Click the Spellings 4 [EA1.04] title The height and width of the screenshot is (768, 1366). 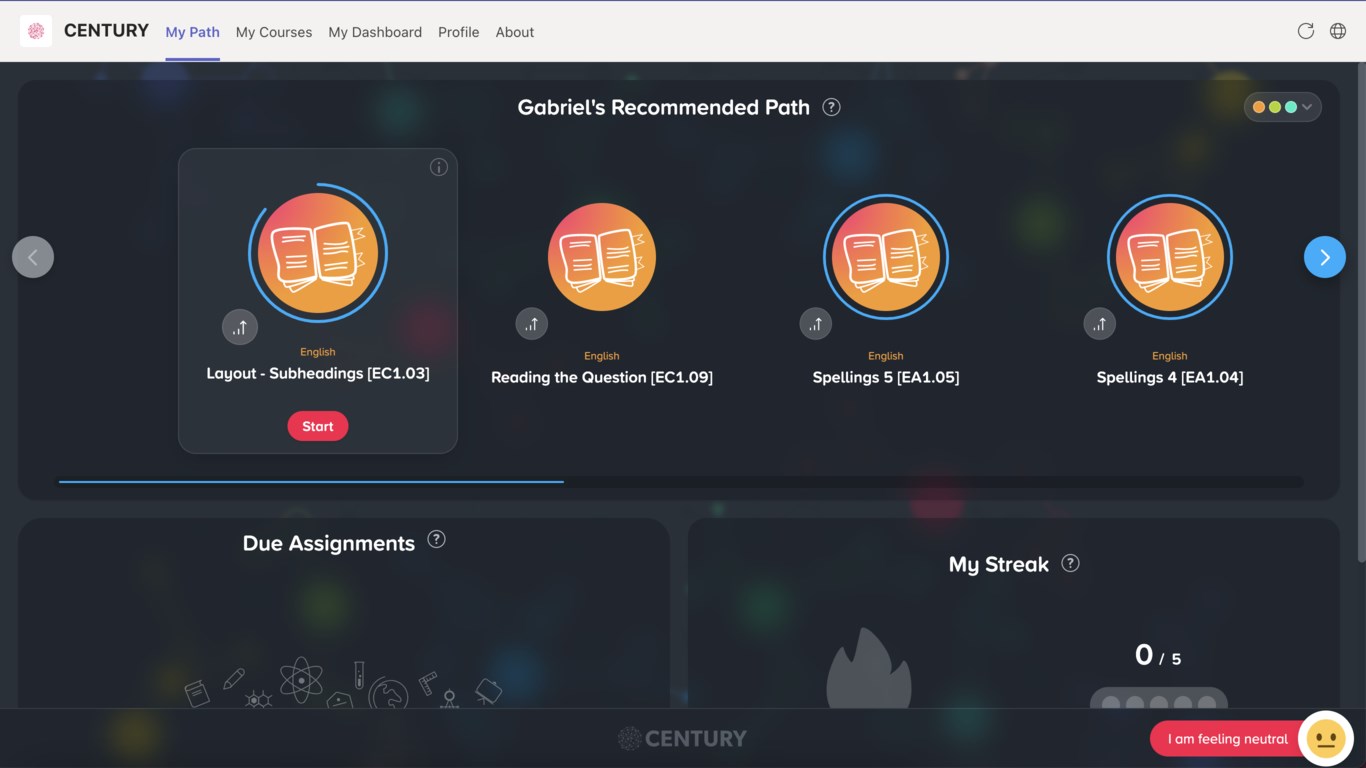[x=1170, y=377]
